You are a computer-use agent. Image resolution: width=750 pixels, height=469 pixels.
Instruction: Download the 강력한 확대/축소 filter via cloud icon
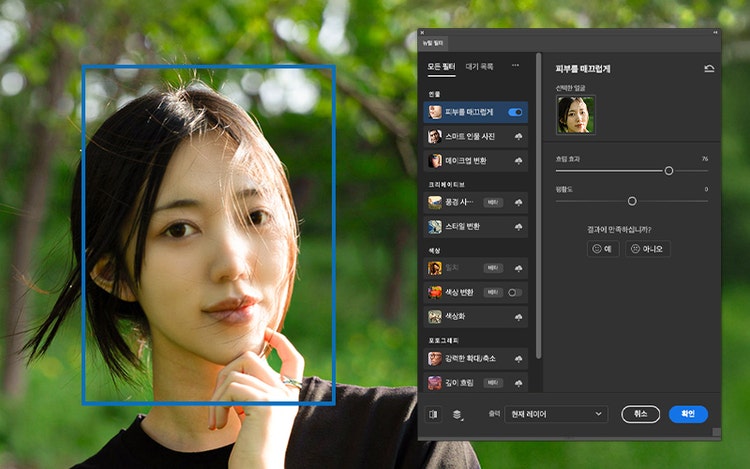(x=518, y=359)
